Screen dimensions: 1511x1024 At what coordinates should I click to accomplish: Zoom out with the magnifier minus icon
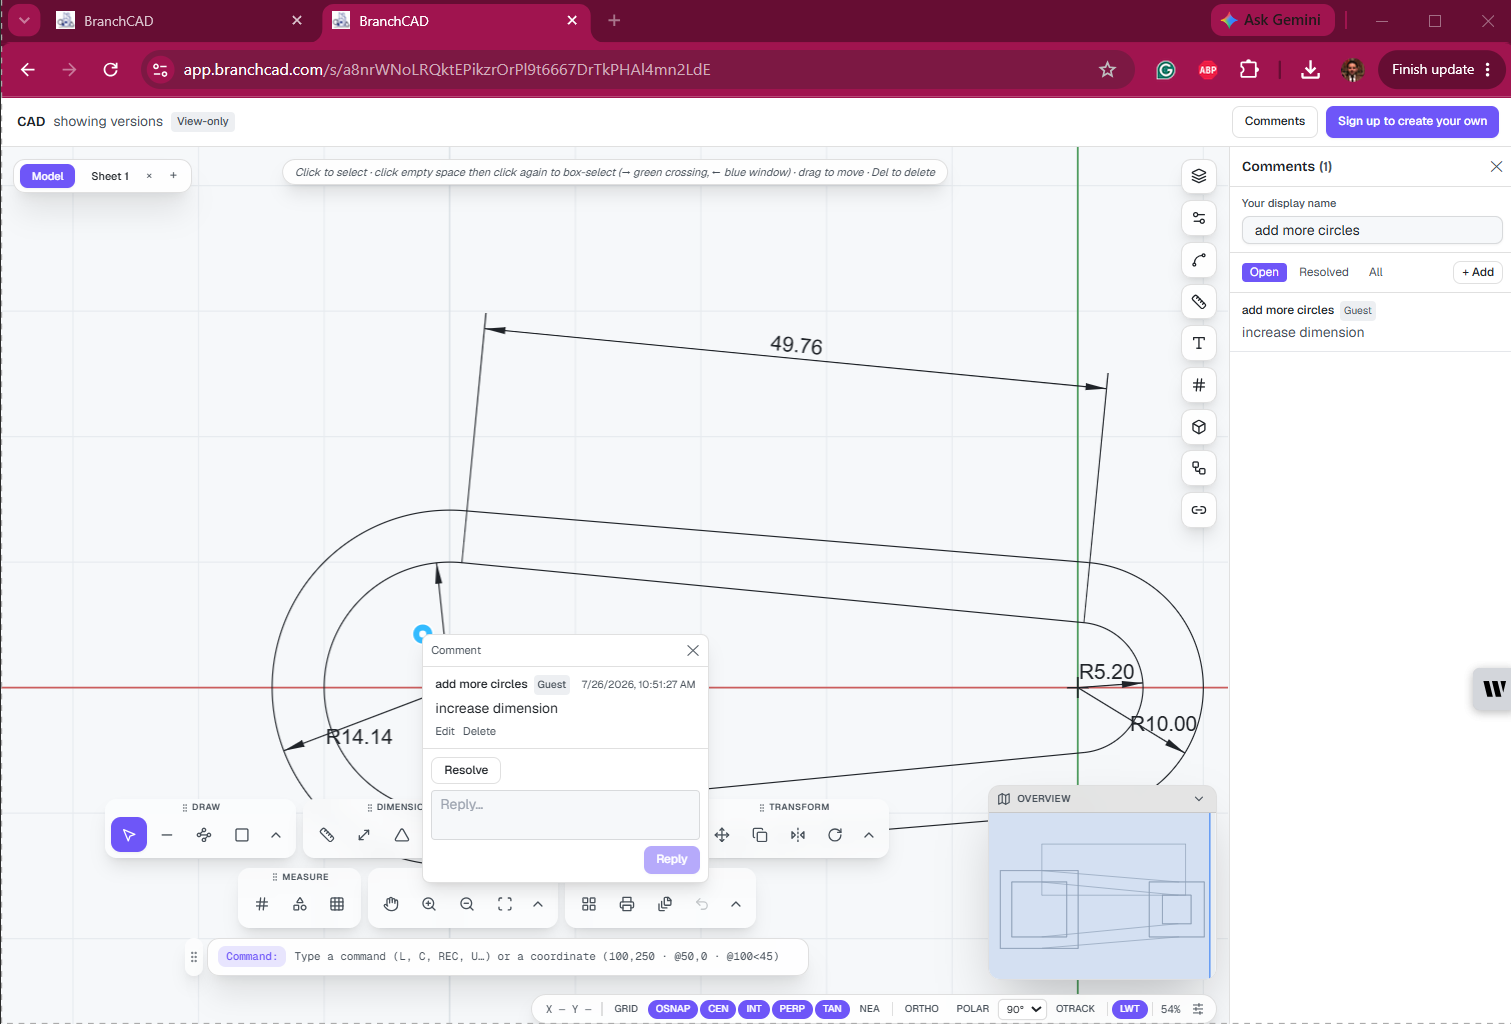pos(467,904)
